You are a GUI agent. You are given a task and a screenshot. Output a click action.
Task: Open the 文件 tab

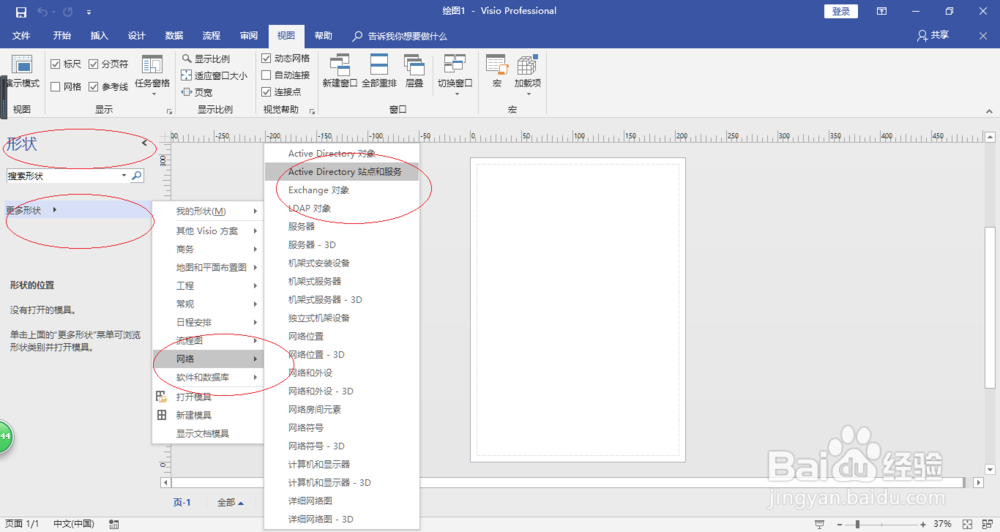21,36
